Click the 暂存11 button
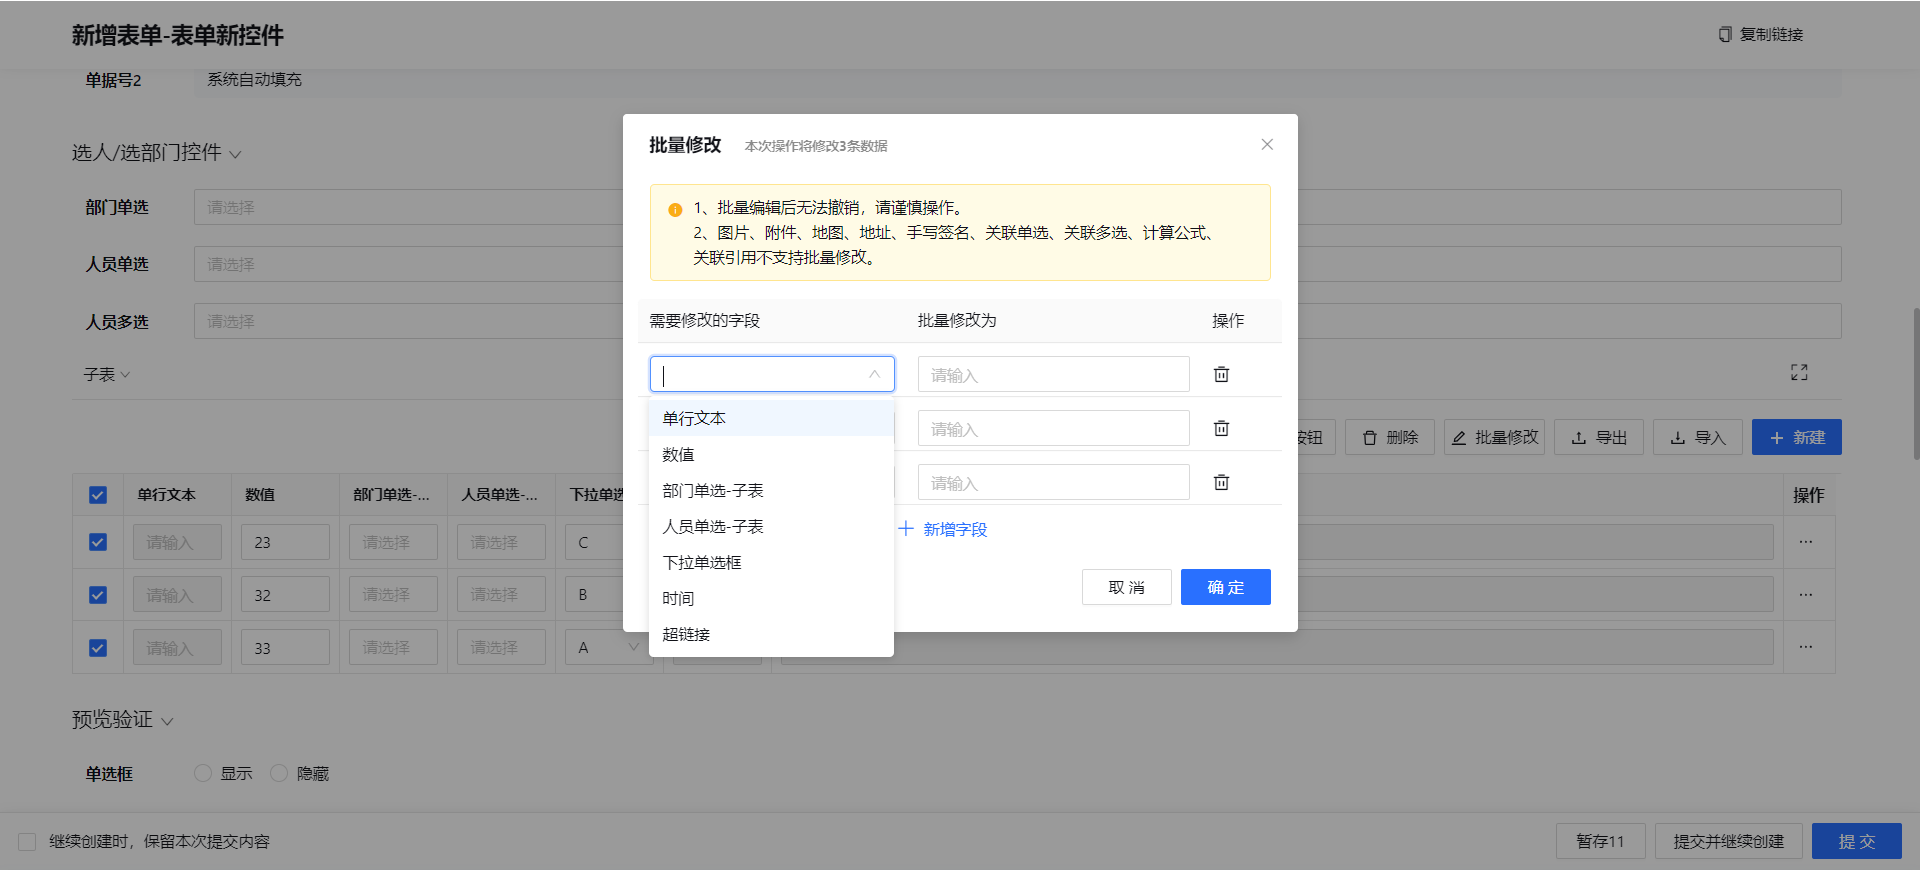 click(x=1601, y=842)
